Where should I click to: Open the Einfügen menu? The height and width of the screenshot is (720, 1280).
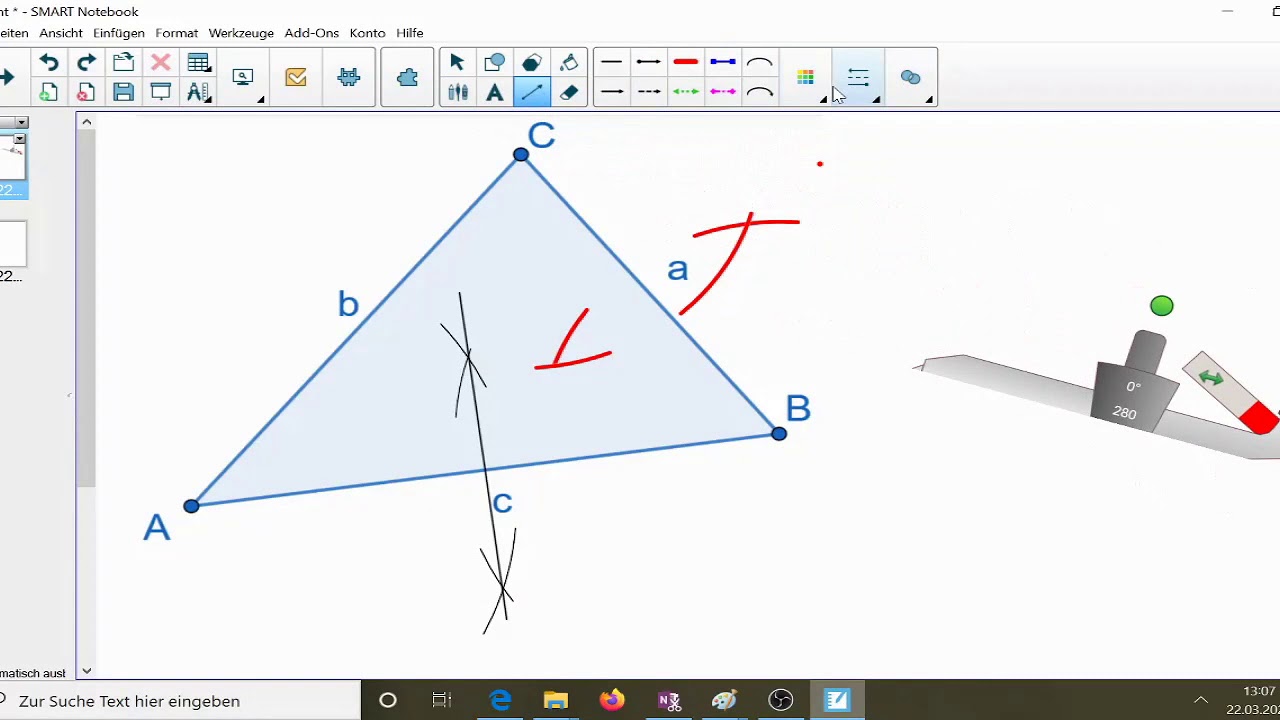(119, 33)
